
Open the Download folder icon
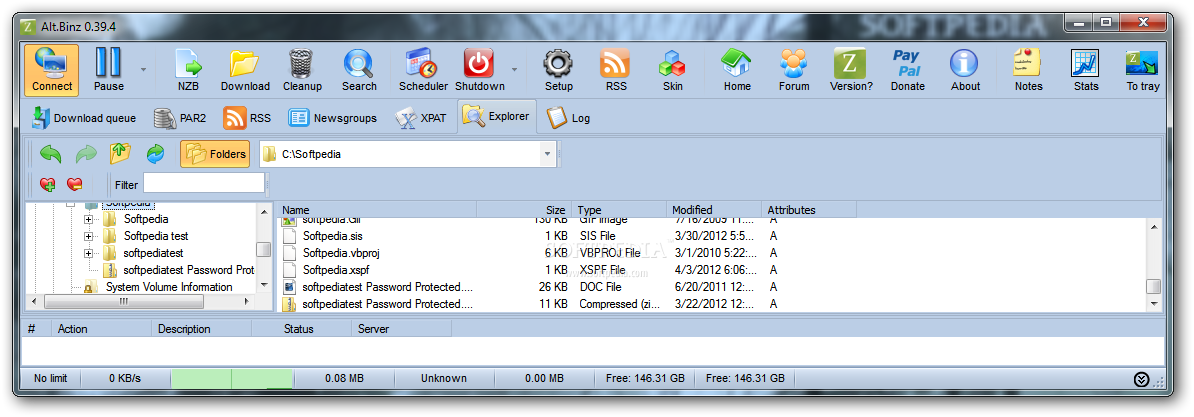coord(245,69)
